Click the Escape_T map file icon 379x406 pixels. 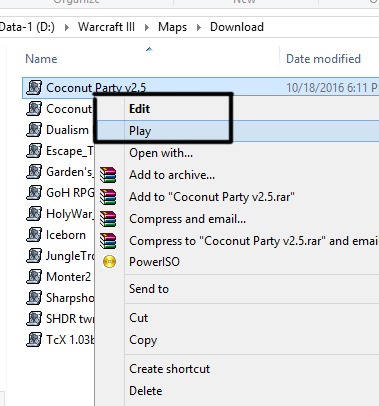(34, 151)
